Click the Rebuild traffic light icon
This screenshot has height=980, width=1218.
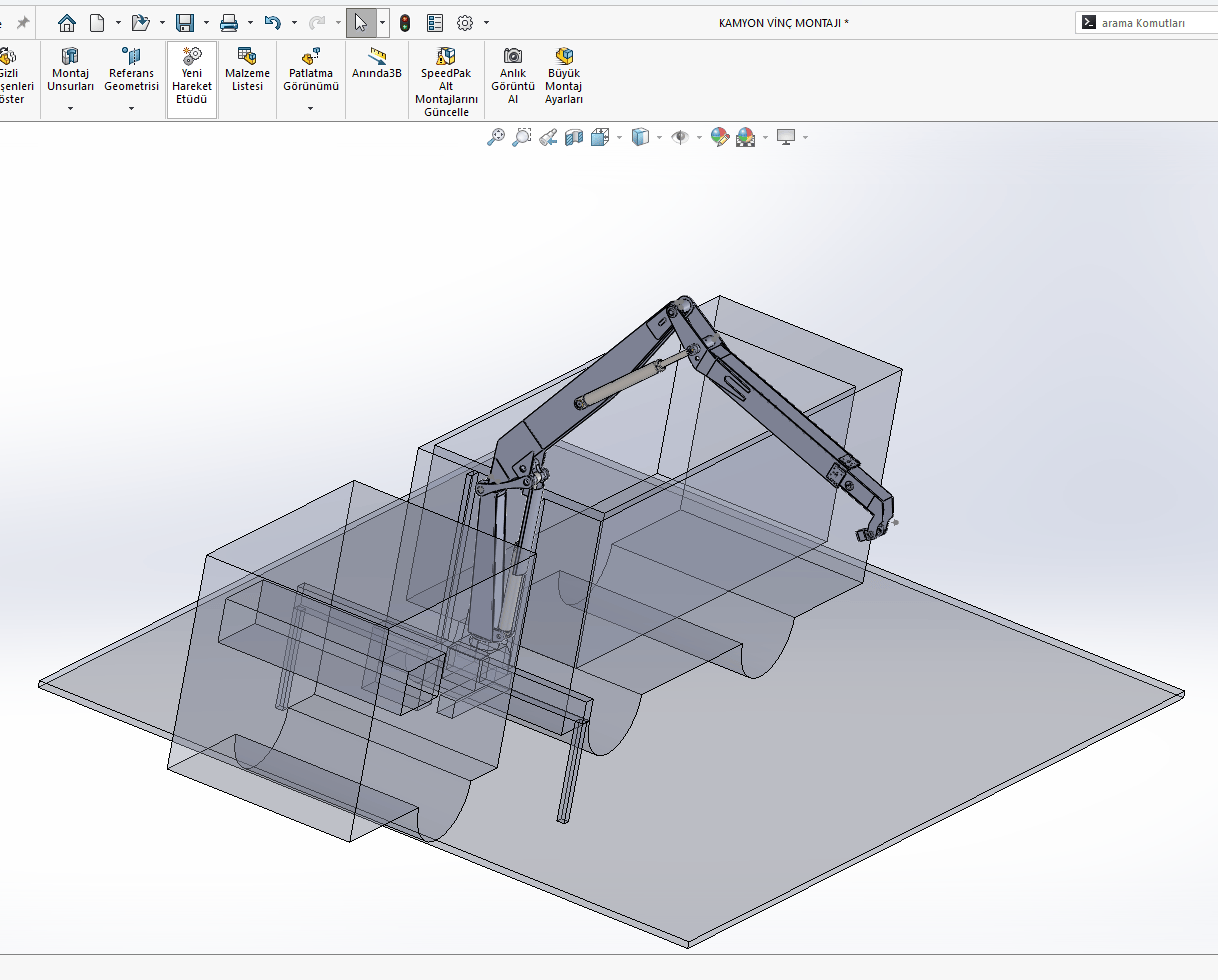(x=405, y=22)
